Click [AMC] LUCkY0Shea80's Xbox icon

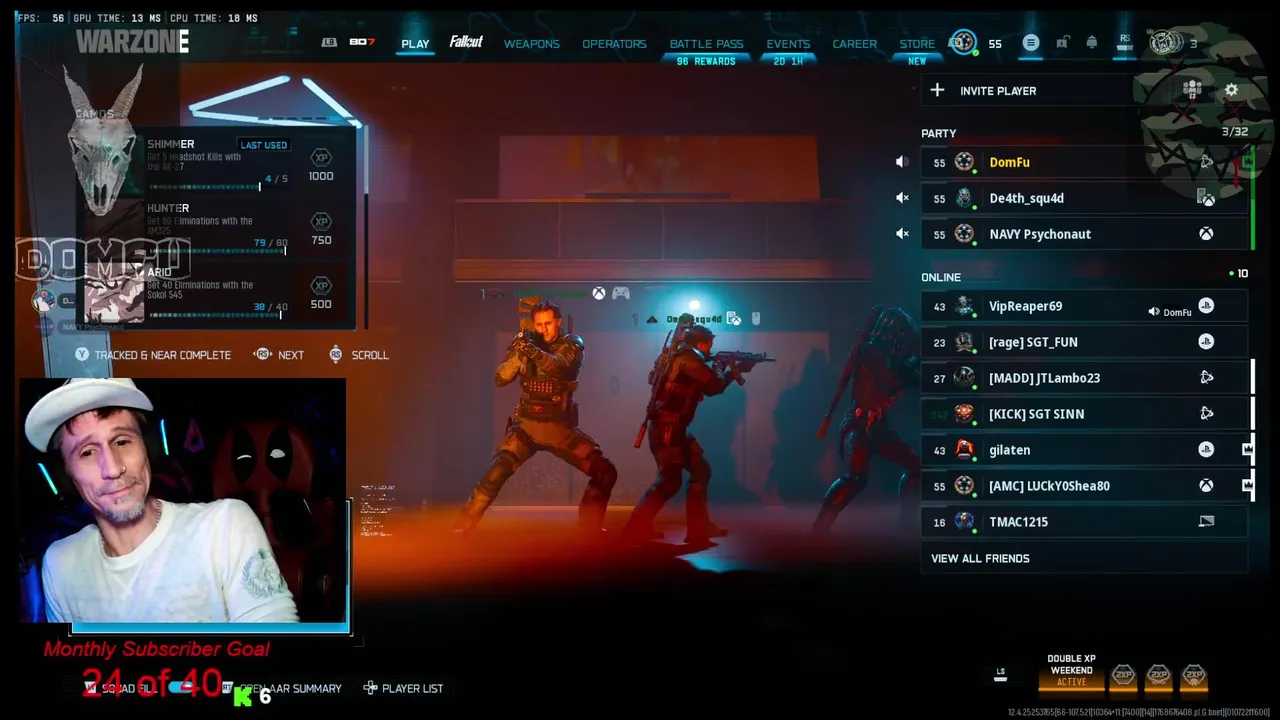tap(1206, 486)
